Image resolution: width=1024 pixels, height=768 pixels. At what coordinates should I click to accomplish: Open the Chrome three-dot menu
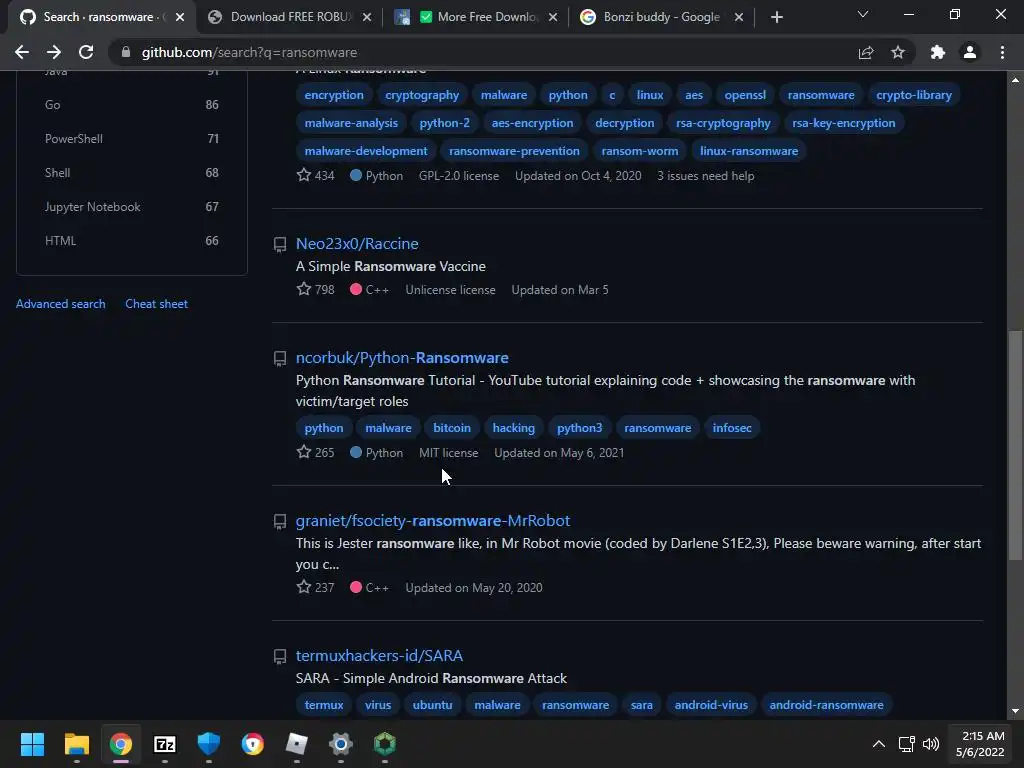coord(1002,52)
